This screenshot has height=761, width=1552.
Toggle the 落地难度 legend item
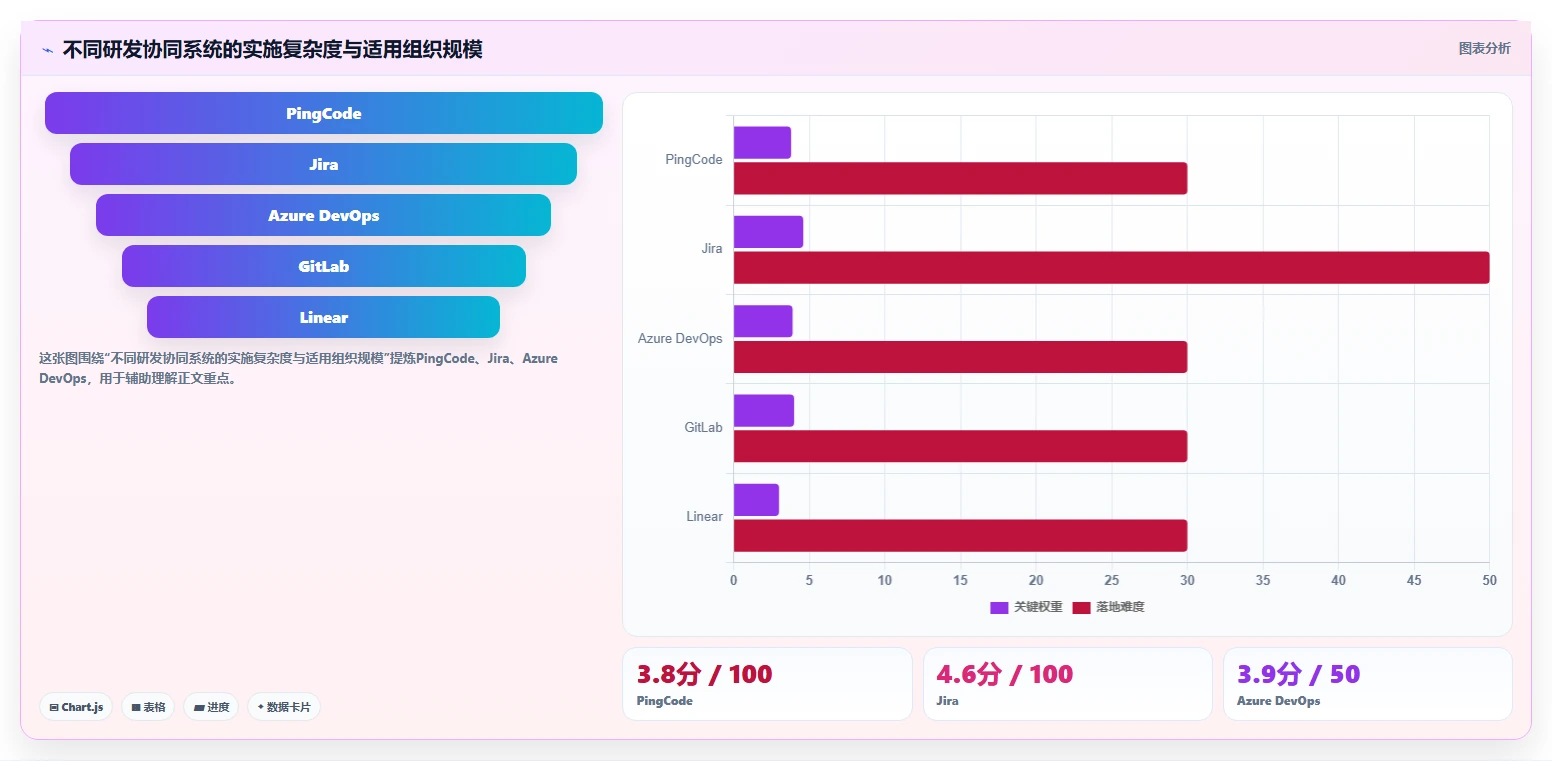pos(1108,607)
